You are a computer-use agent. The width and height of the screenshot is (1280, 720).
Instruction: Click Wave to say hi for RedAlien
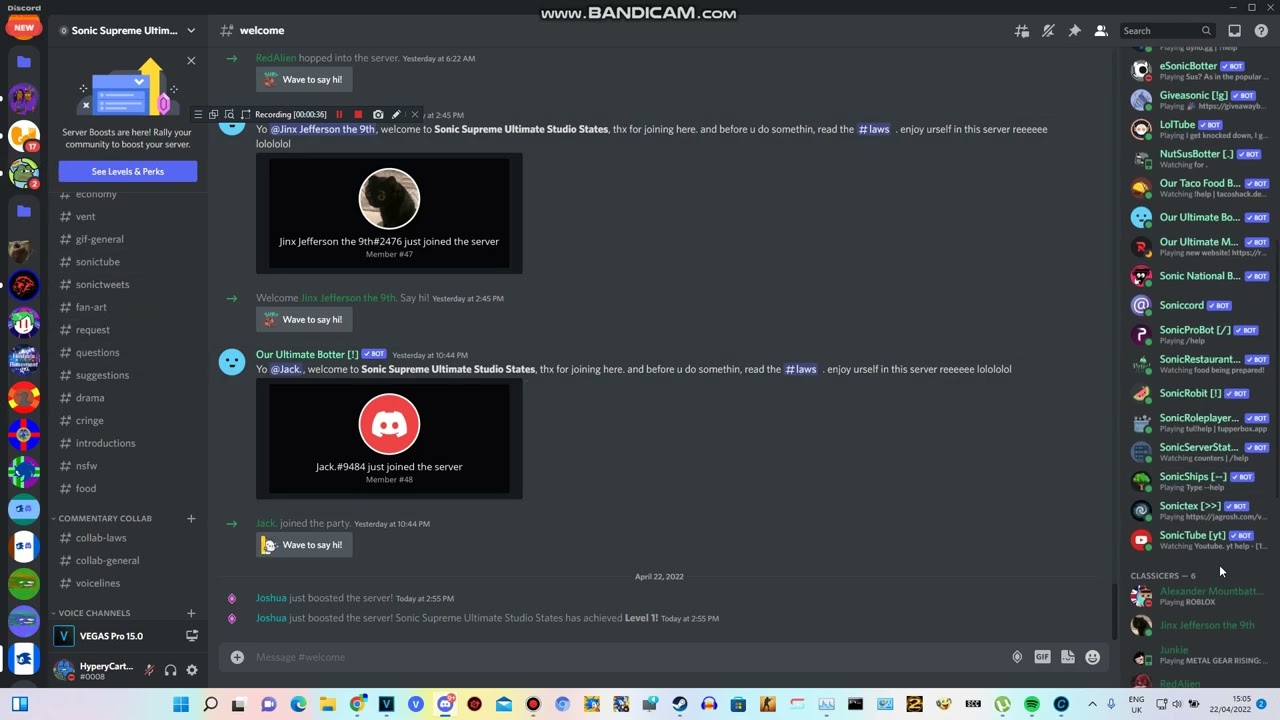304,80
